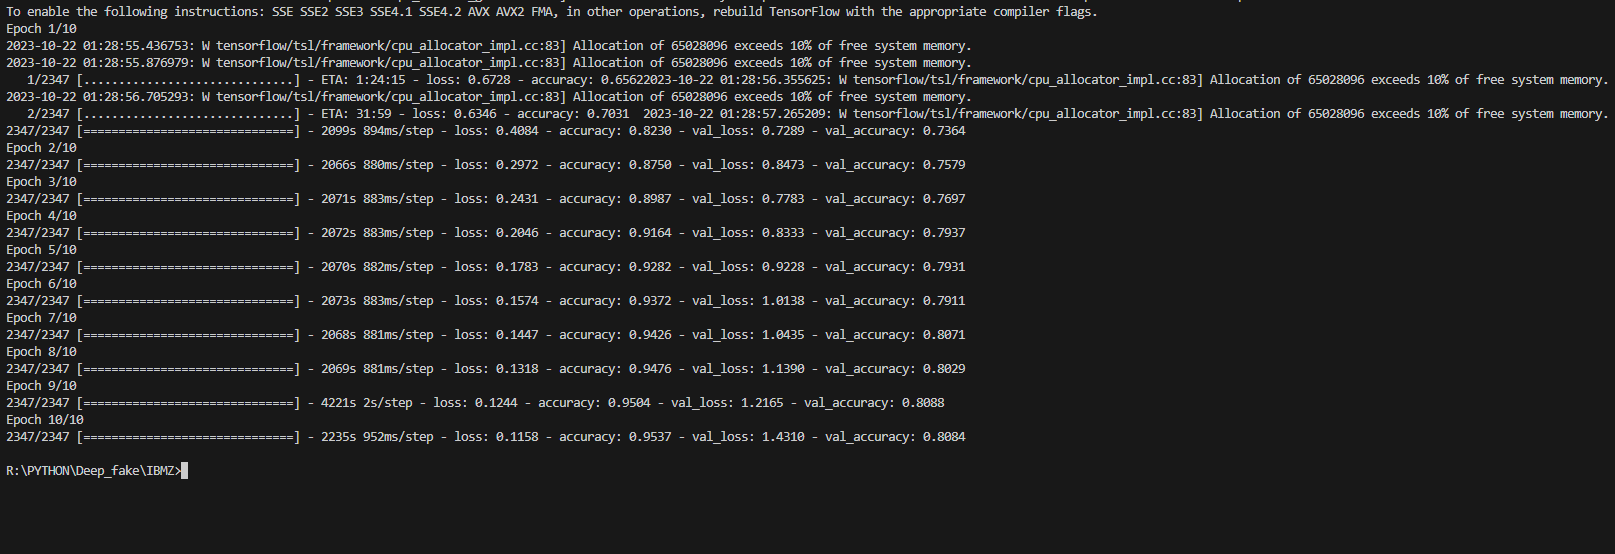Click the val_loss value 1.4310
Image resolution: width=1615 pixels, height=554 pixels.
pos(783,437)
